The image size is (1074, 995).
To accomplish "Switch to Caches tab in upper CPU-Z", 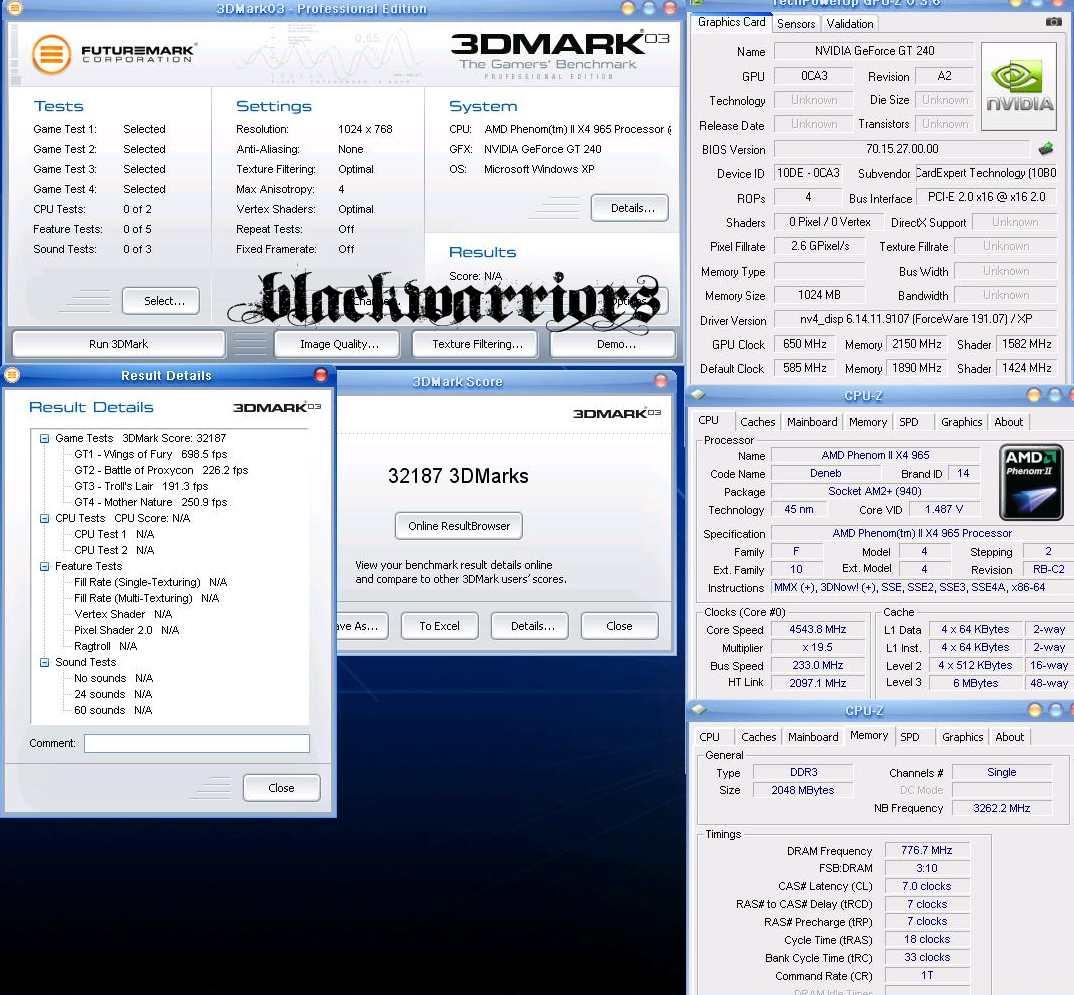I will coord(758,422).
